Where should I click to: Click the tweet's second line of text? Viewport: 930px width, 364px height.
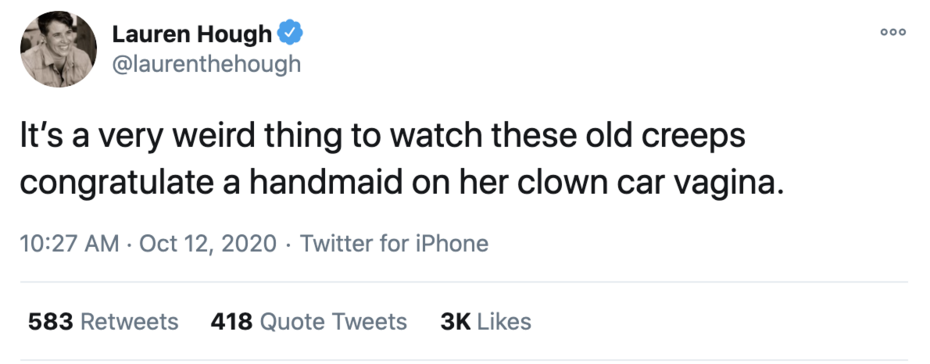pos(402,183)
